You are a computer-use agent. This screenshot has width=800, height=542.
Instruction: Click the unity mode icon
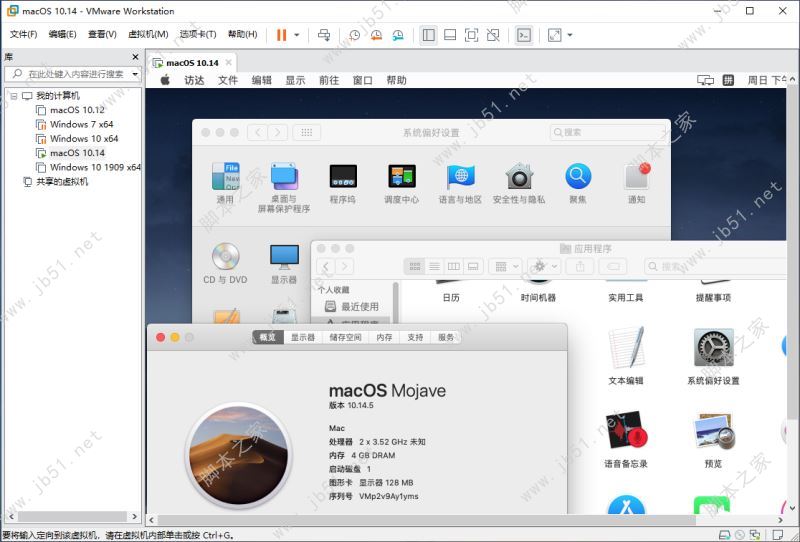click(493, 35)
